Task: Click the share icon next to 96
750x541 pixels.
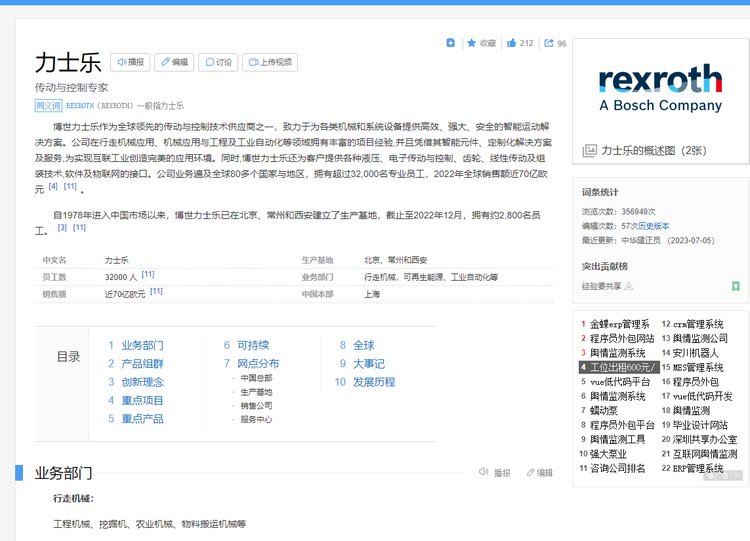Action: click(549, 43)
